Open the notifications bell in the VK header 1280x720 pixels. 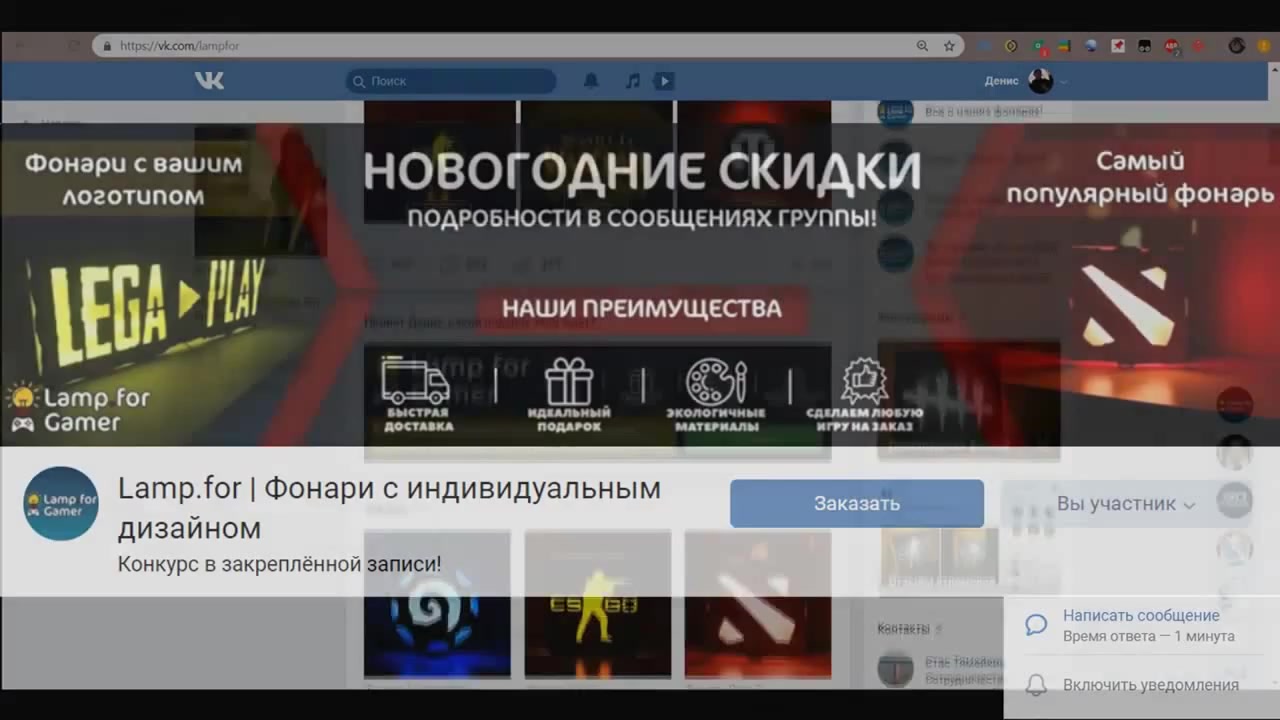[x=591, y=81]
